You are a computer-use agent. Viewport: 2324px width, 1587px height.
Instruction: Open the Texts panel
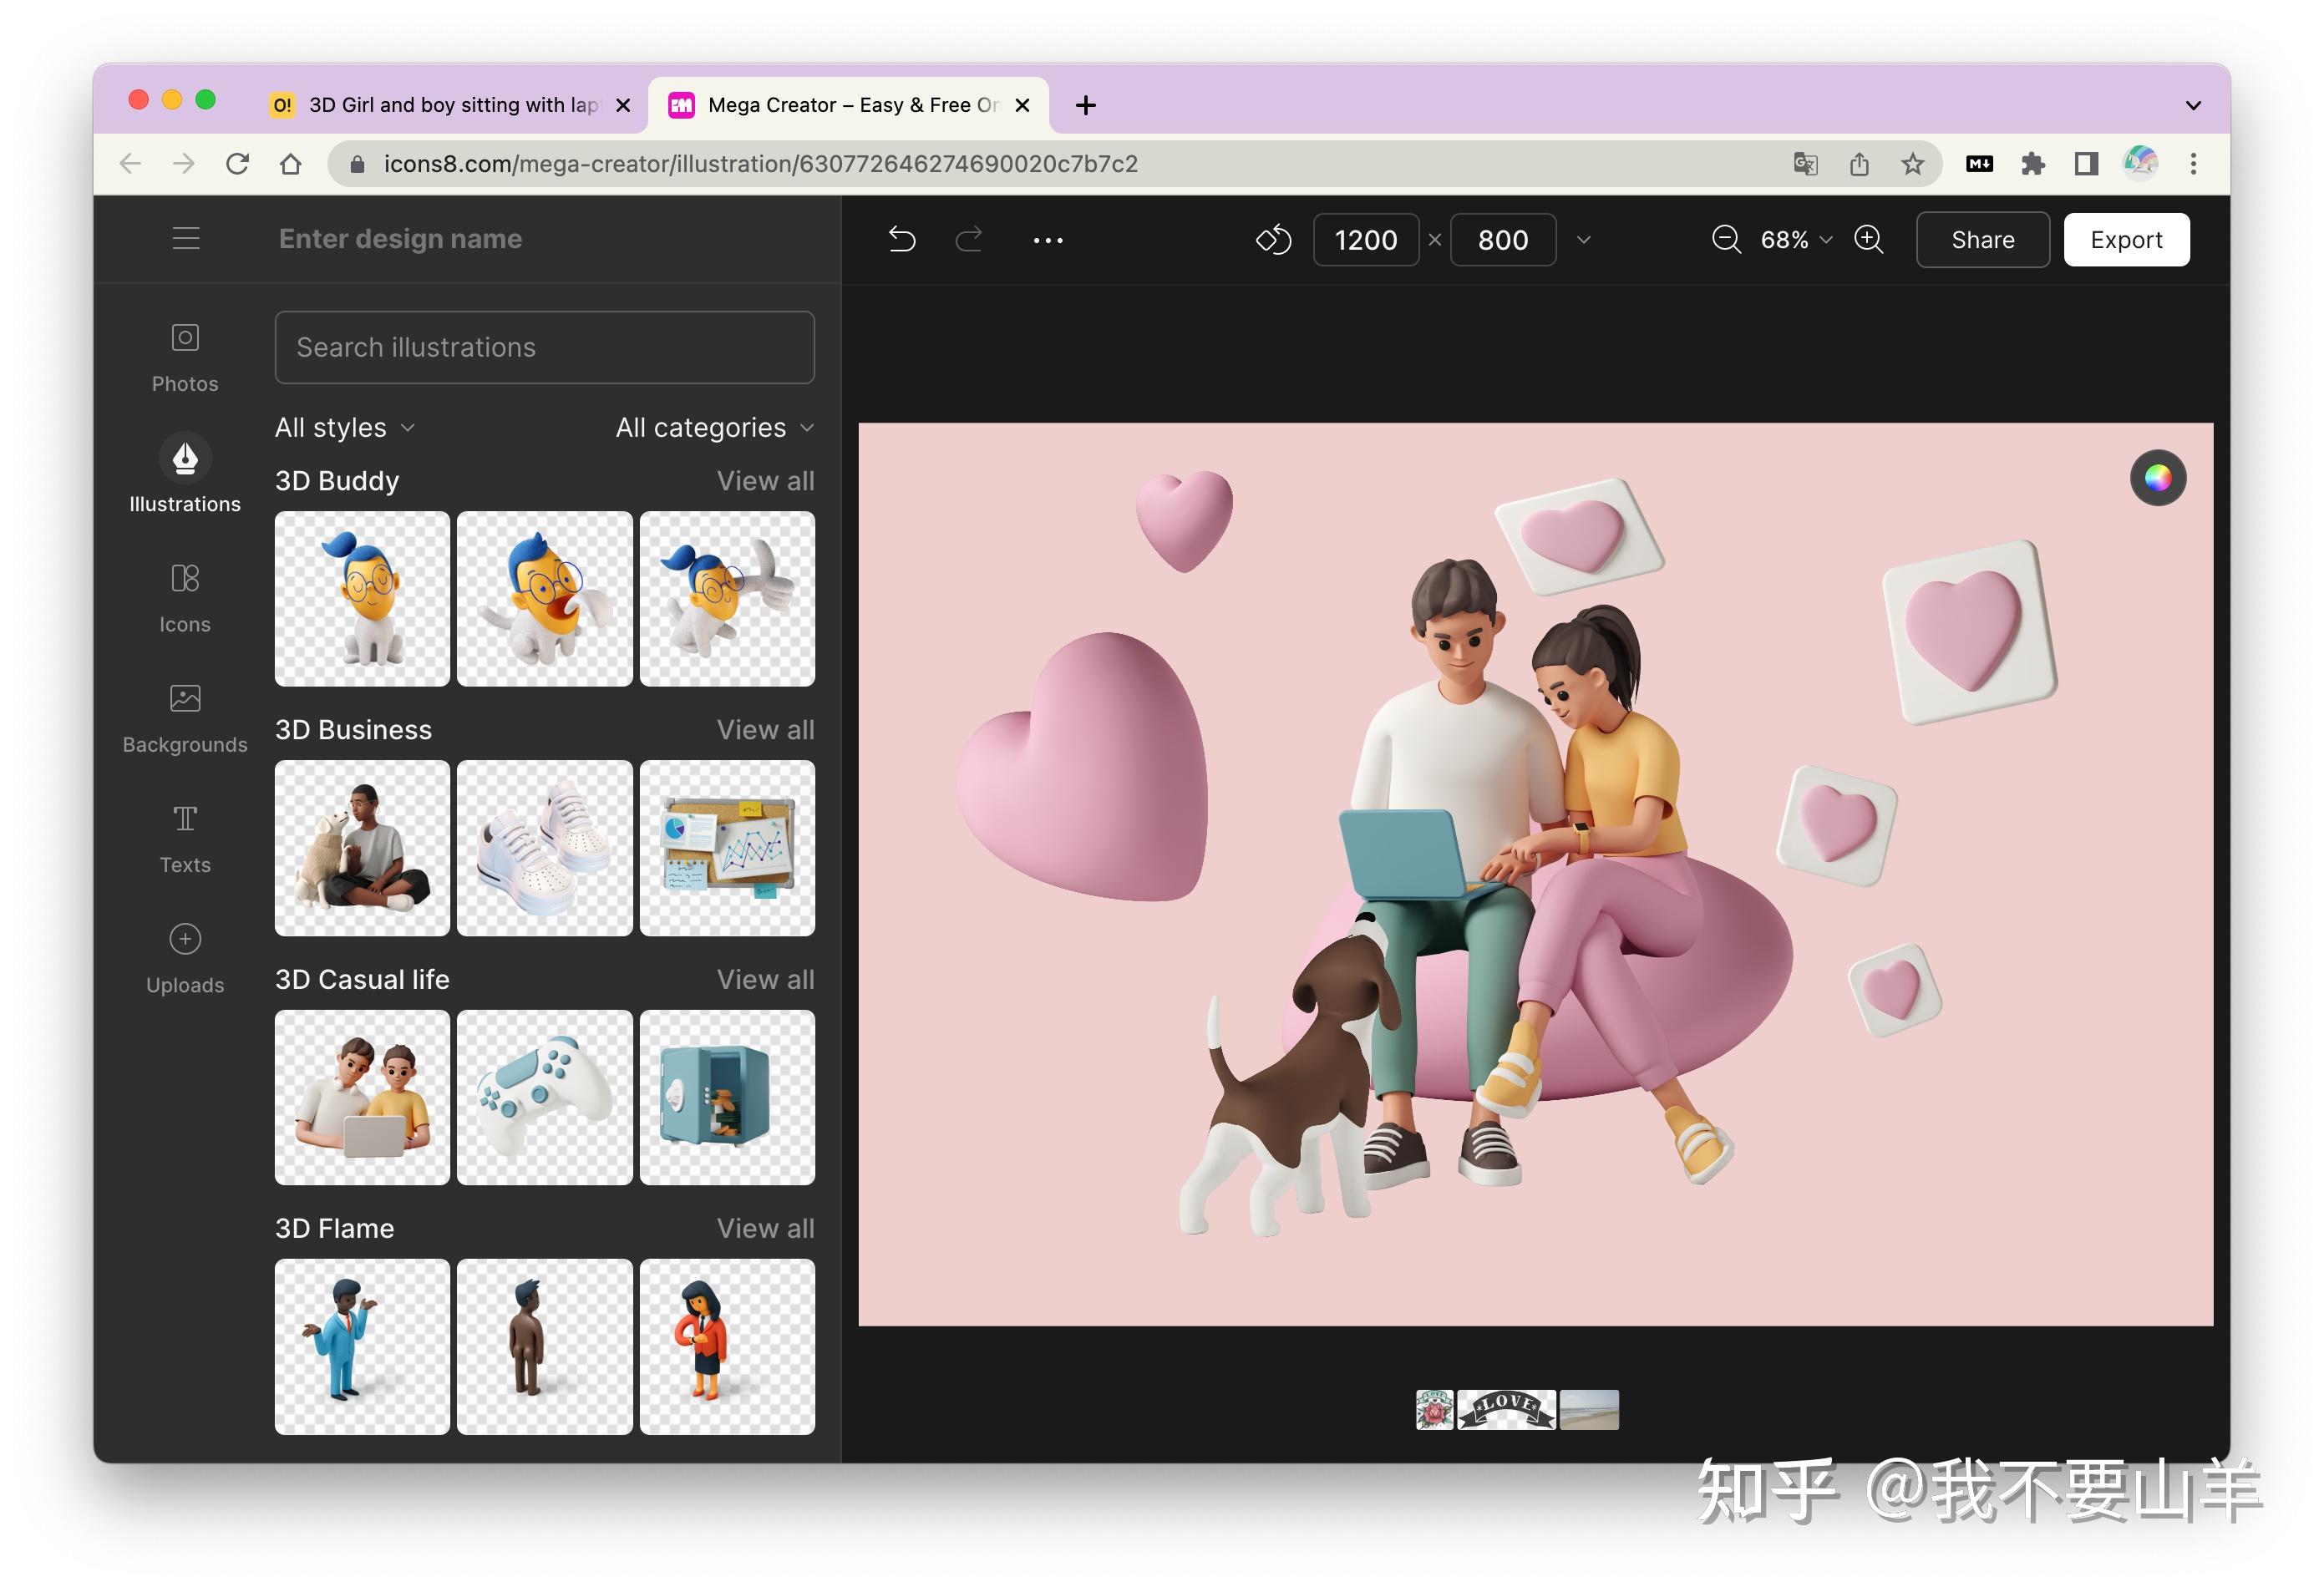[x=184, y=838]
